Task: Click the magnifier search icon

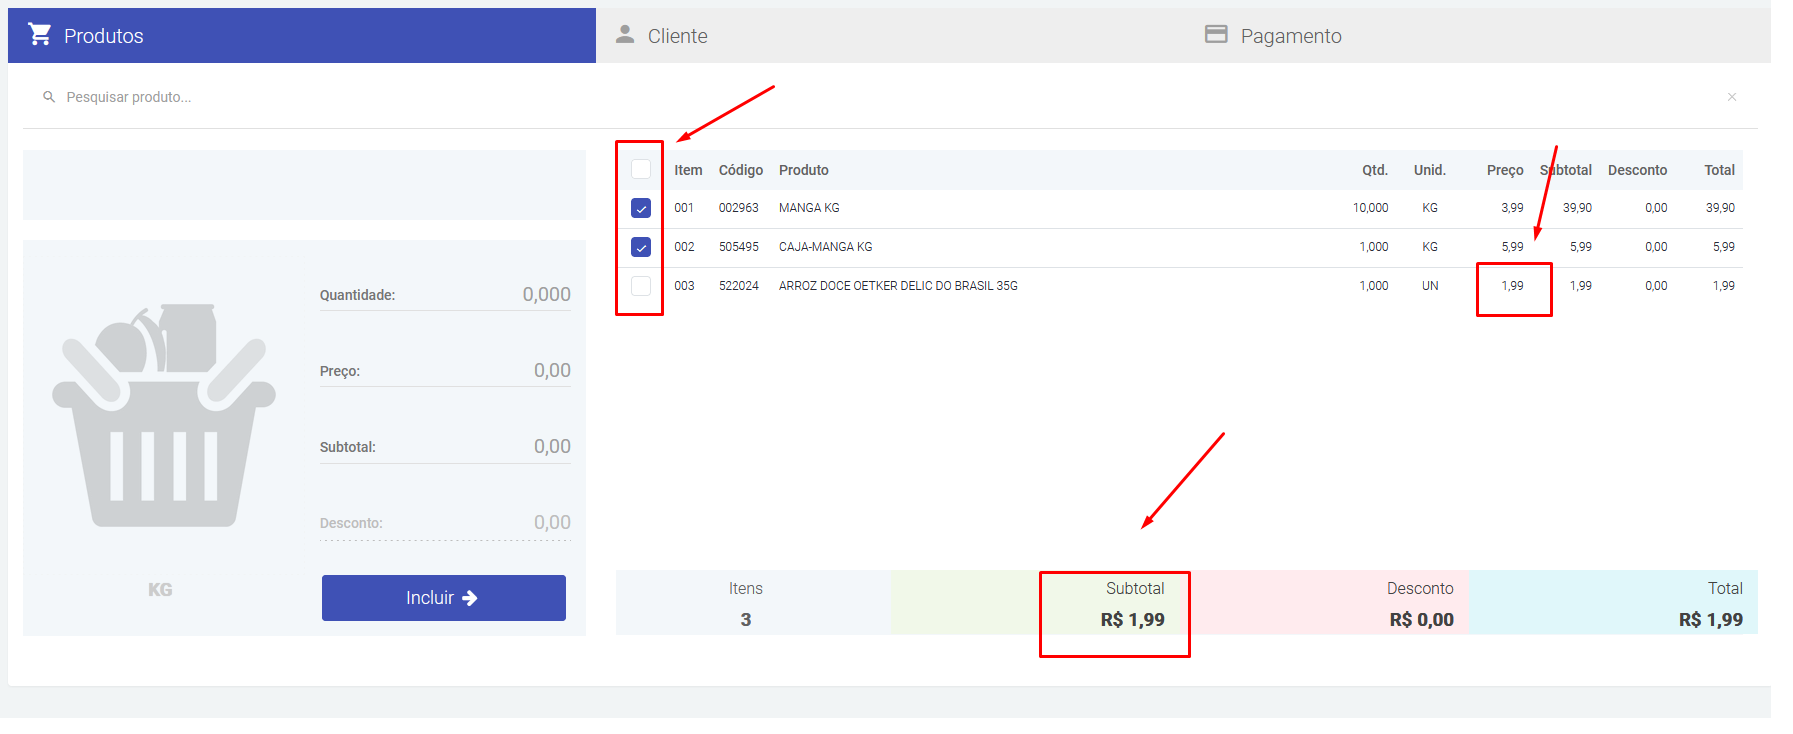Action: click(49, 97)
